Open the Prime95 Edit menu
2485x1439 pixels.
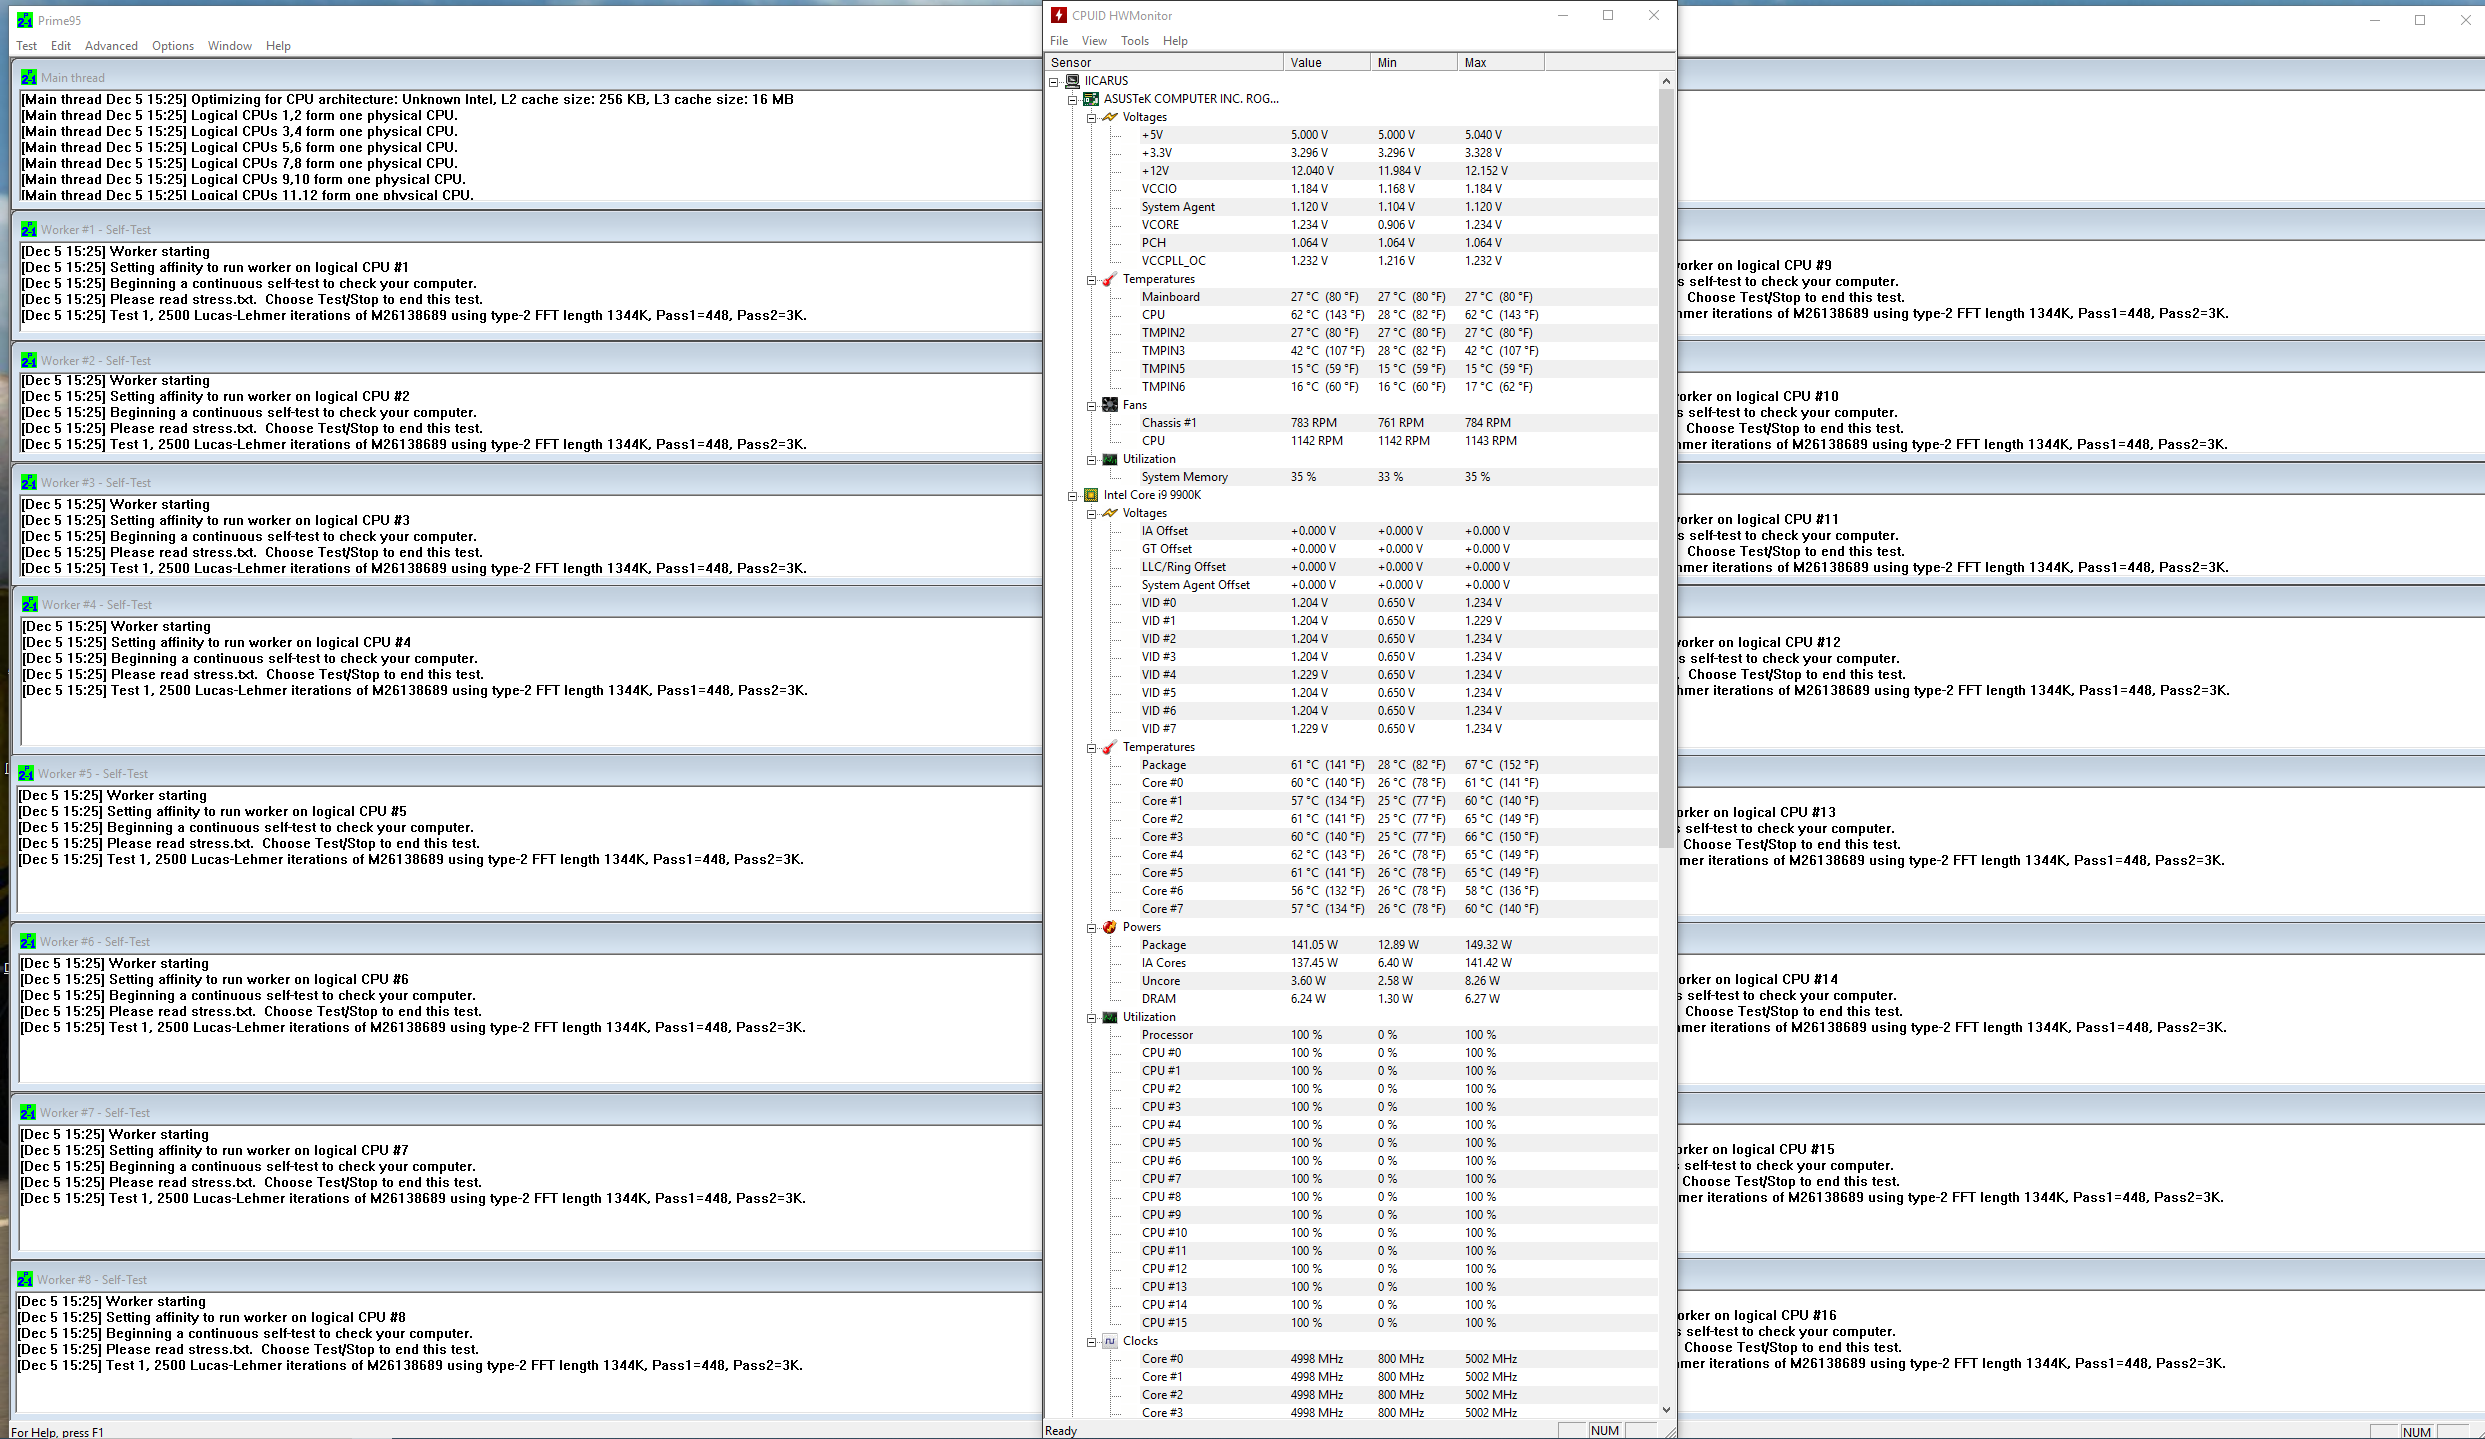point(61,46)
